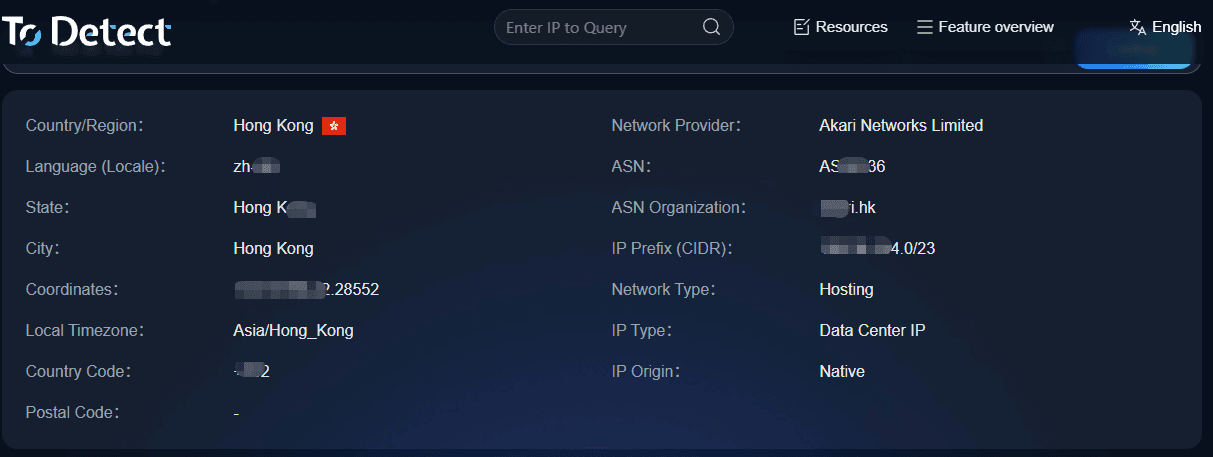Click the magnifier search icon

711,27
